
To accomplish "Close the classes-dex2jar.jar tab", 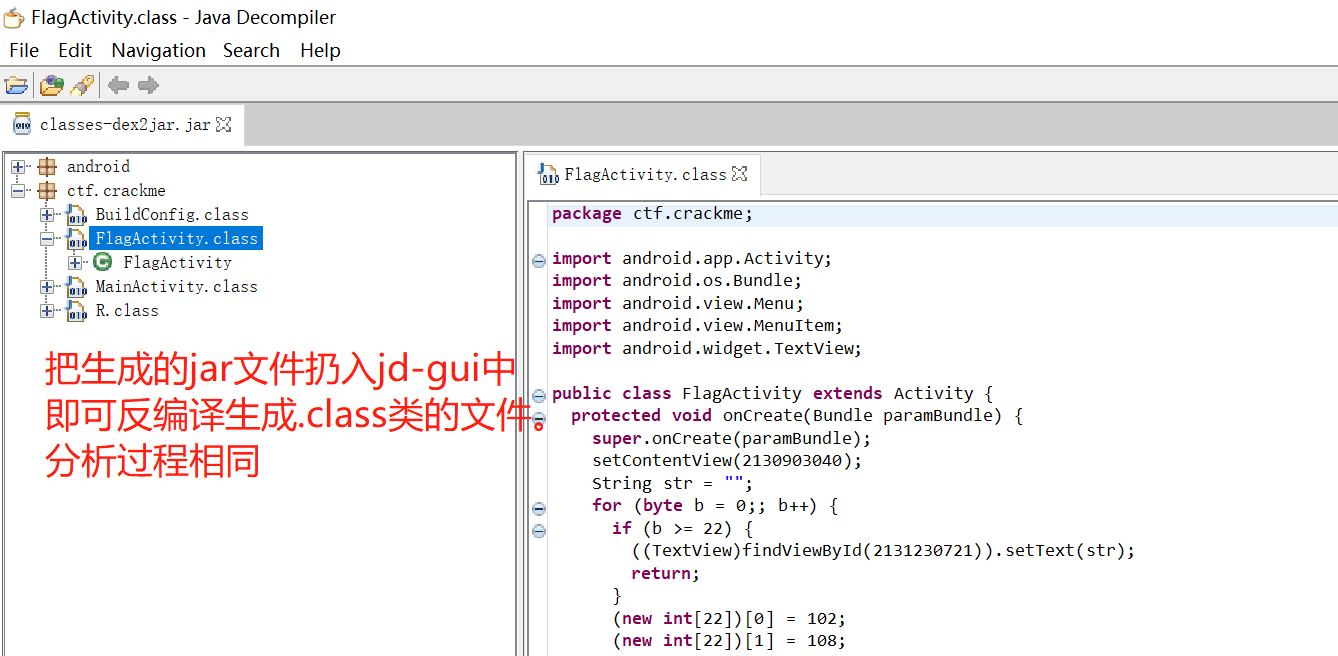I will 224,125.
